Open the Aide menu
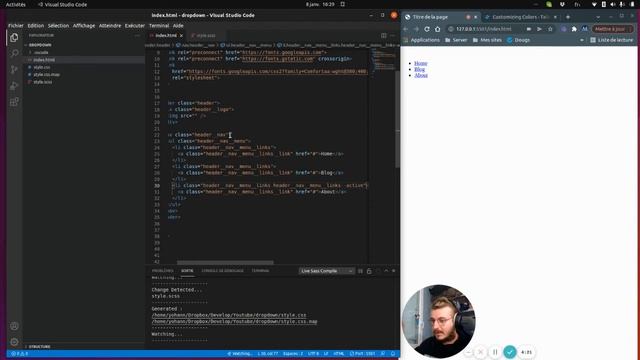 tap(178, 25)
